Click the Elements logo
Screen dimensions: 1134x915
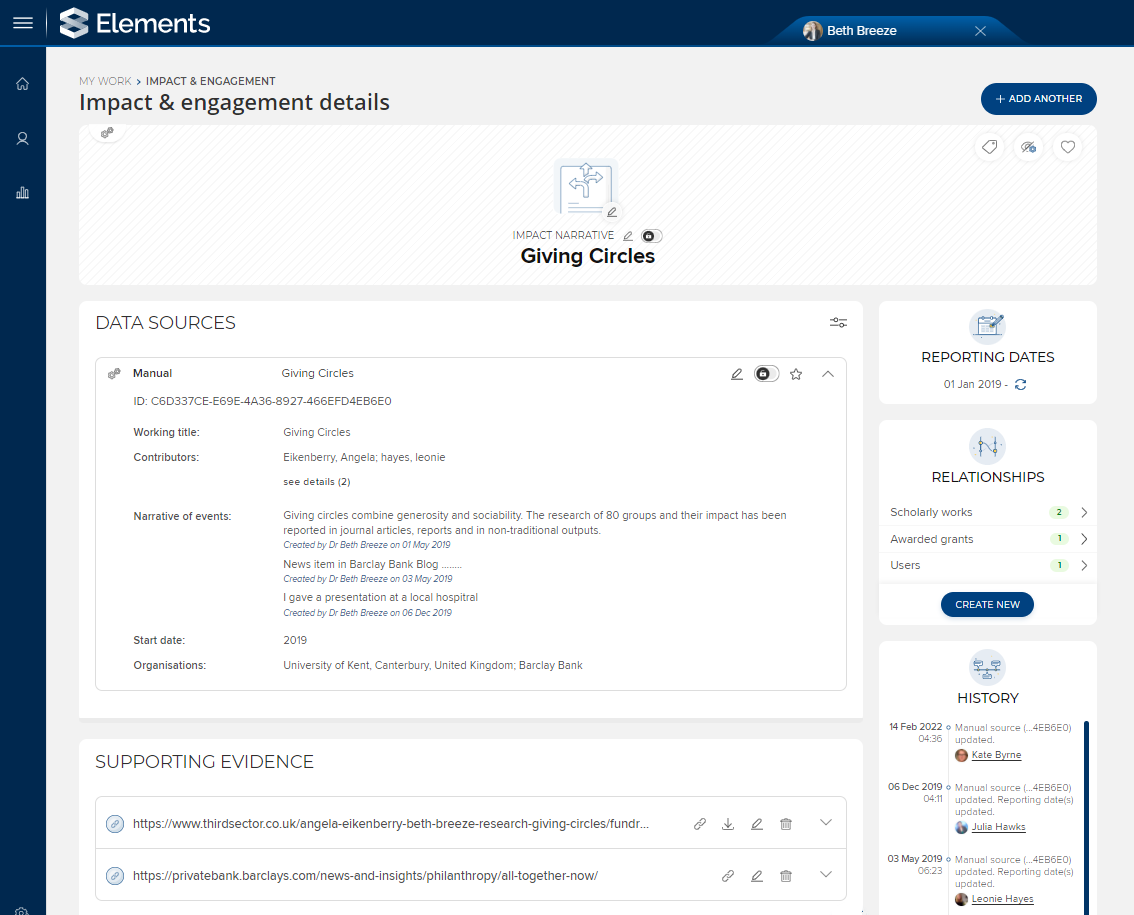[x=135, y=23]
